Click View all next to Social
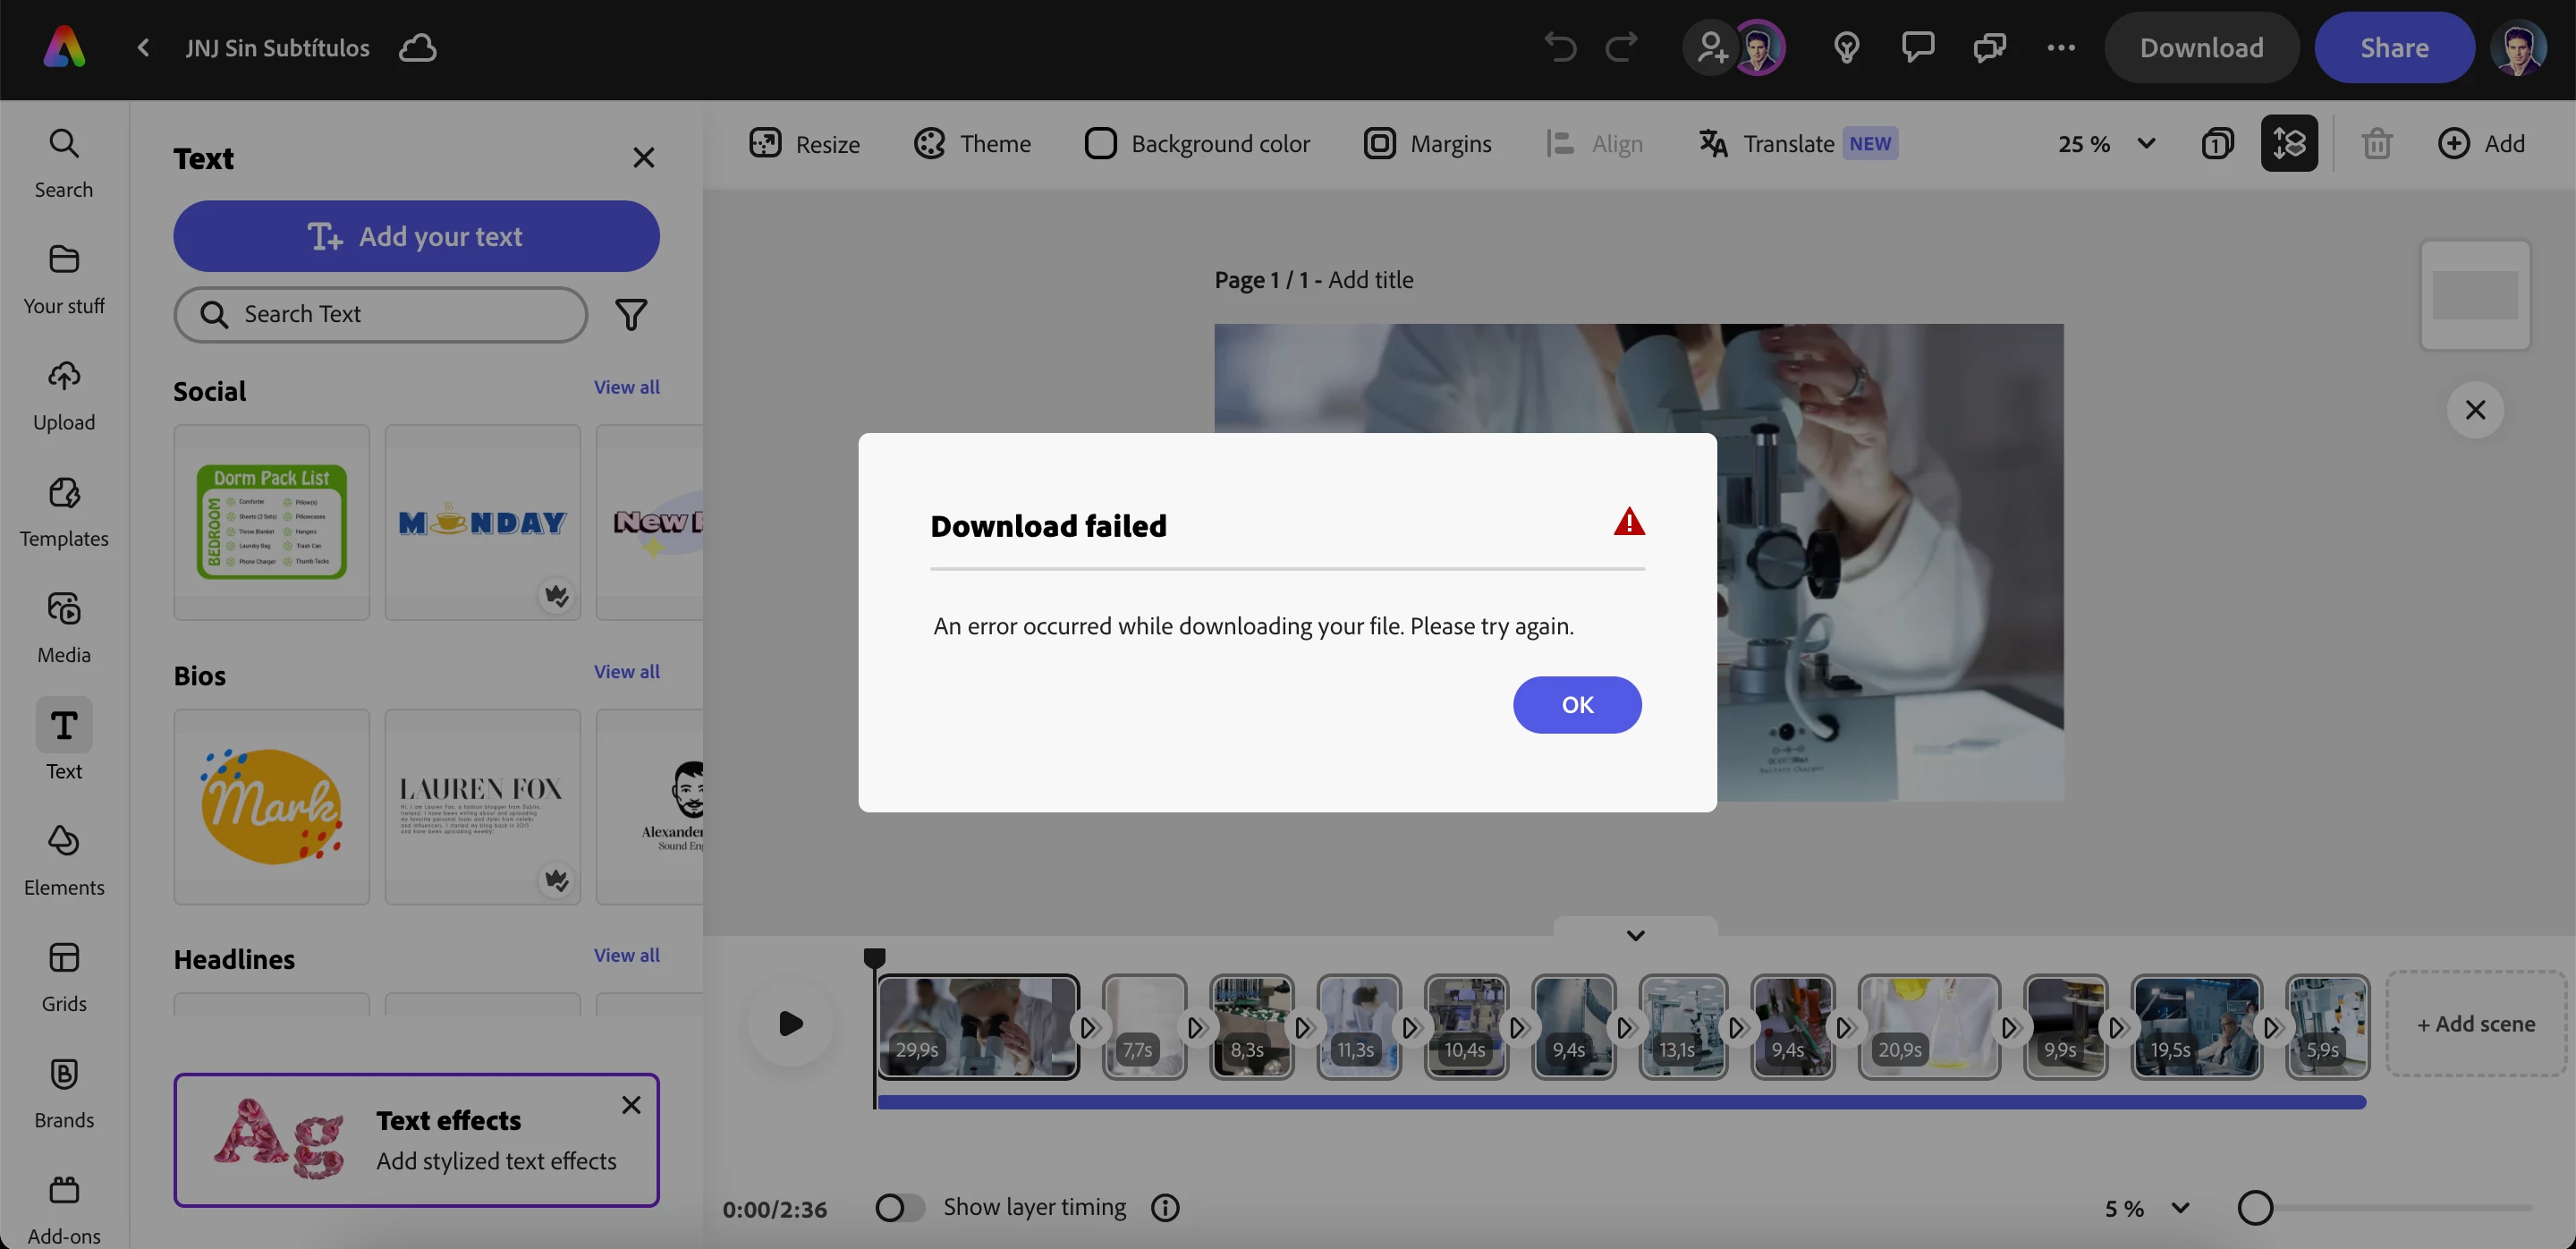2576x1249 pixels. [626, 387]
